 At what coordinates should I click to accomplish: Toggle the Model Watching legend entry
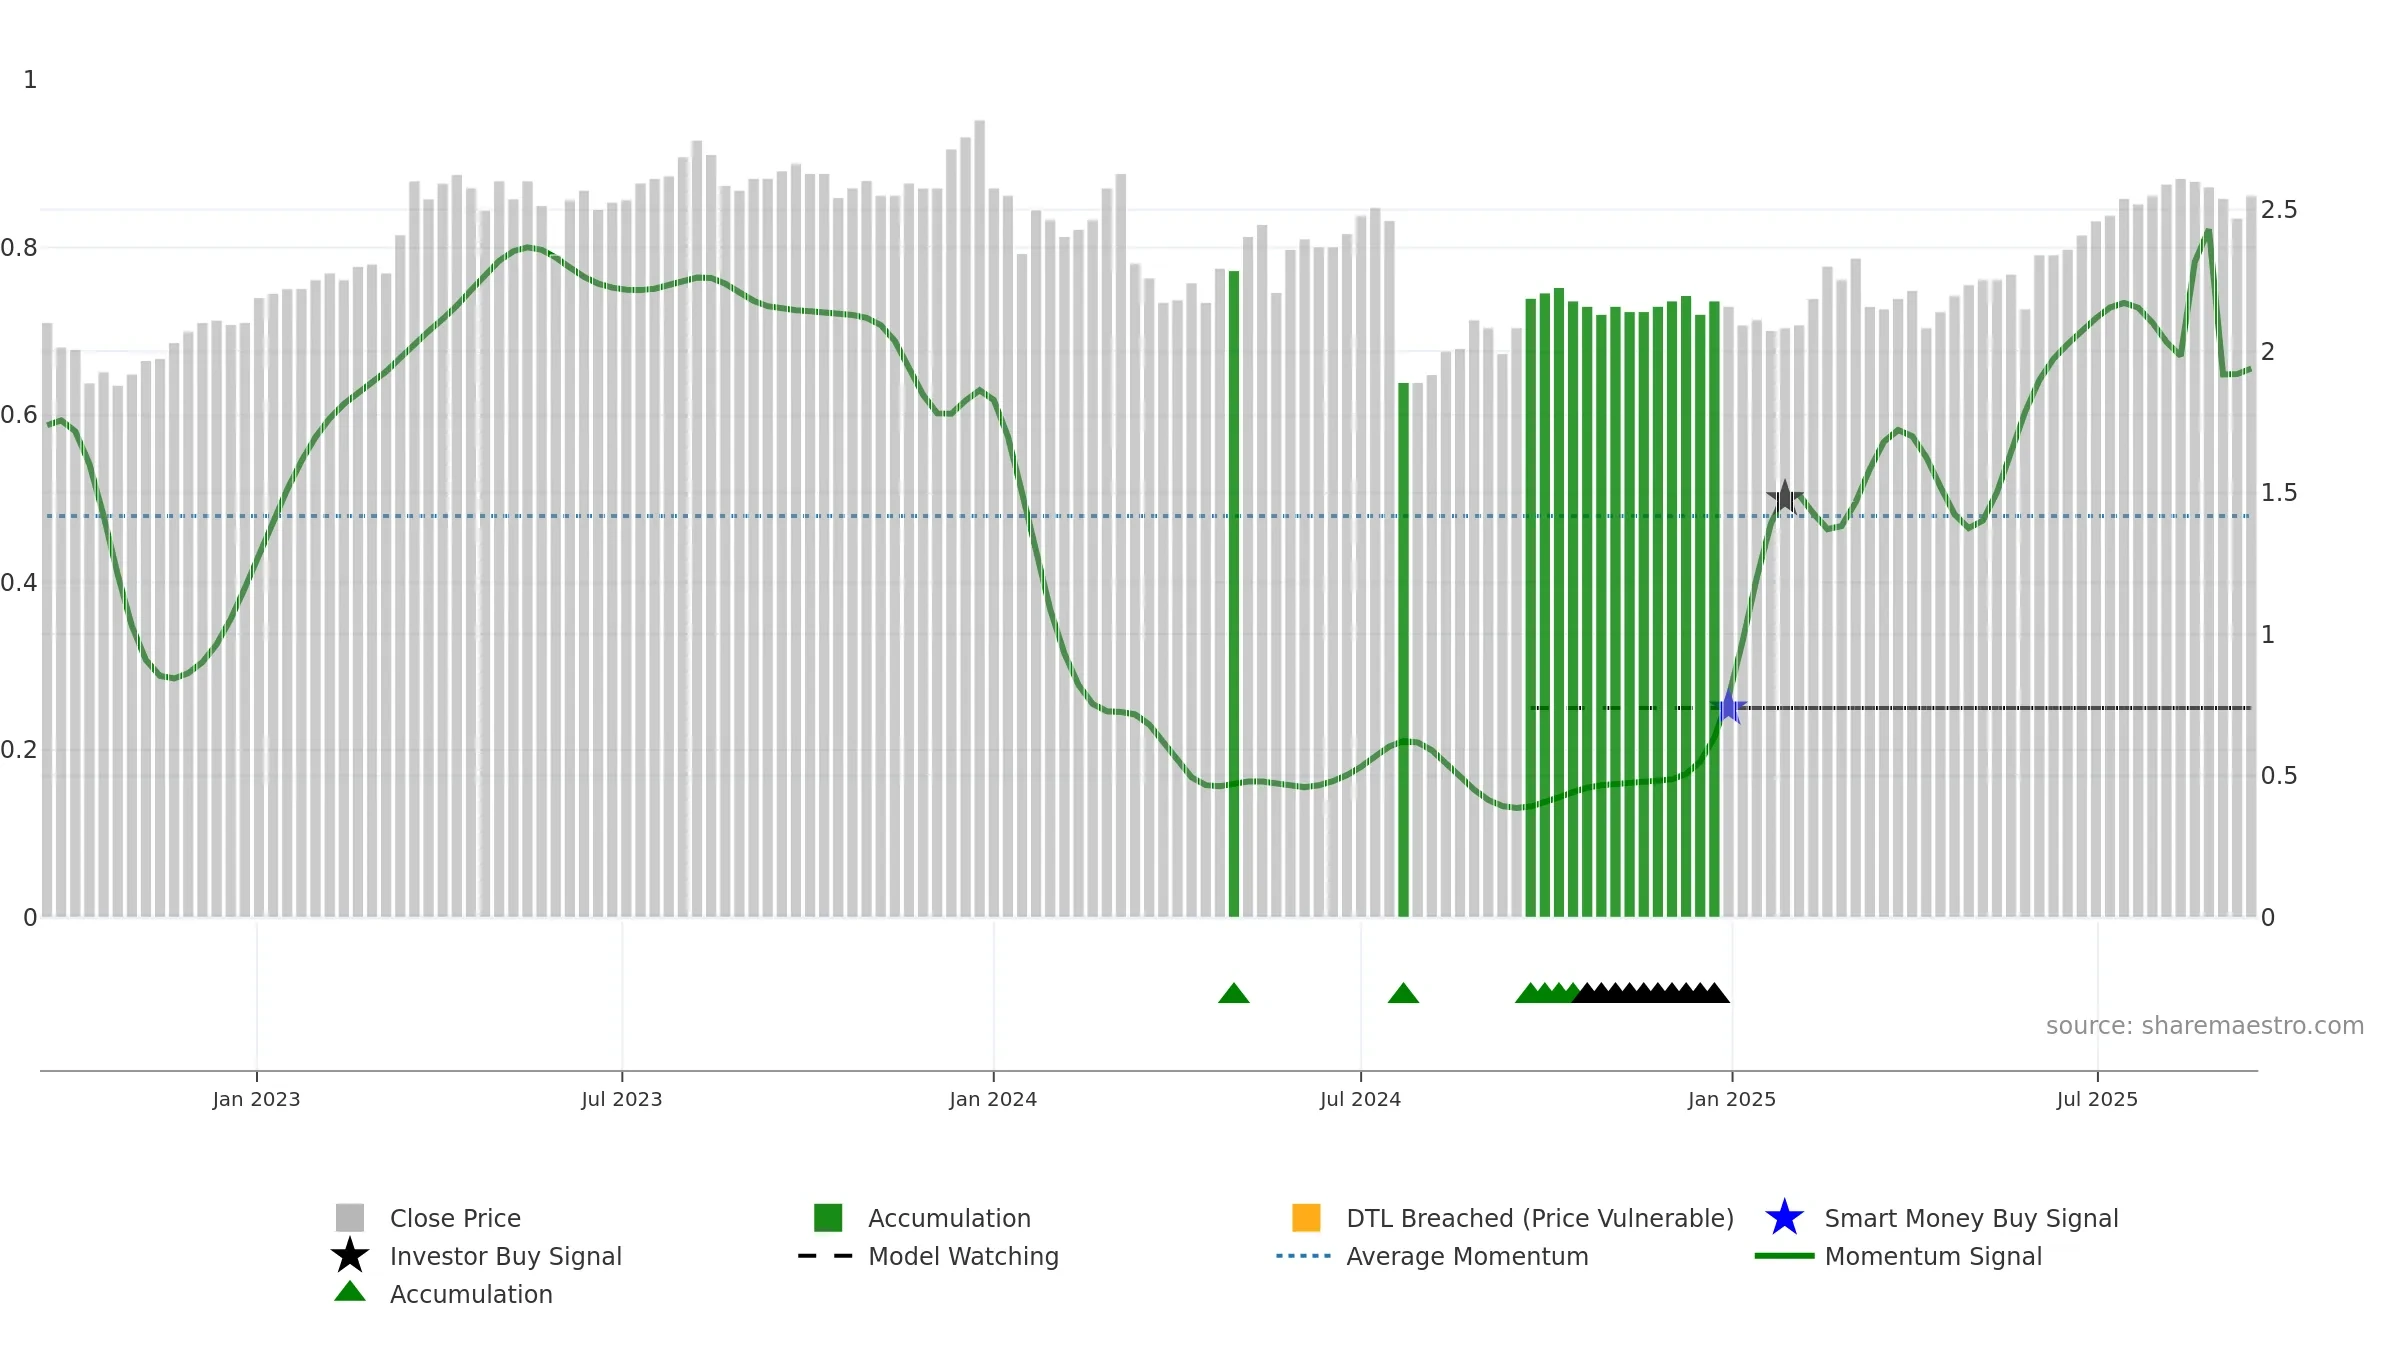pos(928,1256)
